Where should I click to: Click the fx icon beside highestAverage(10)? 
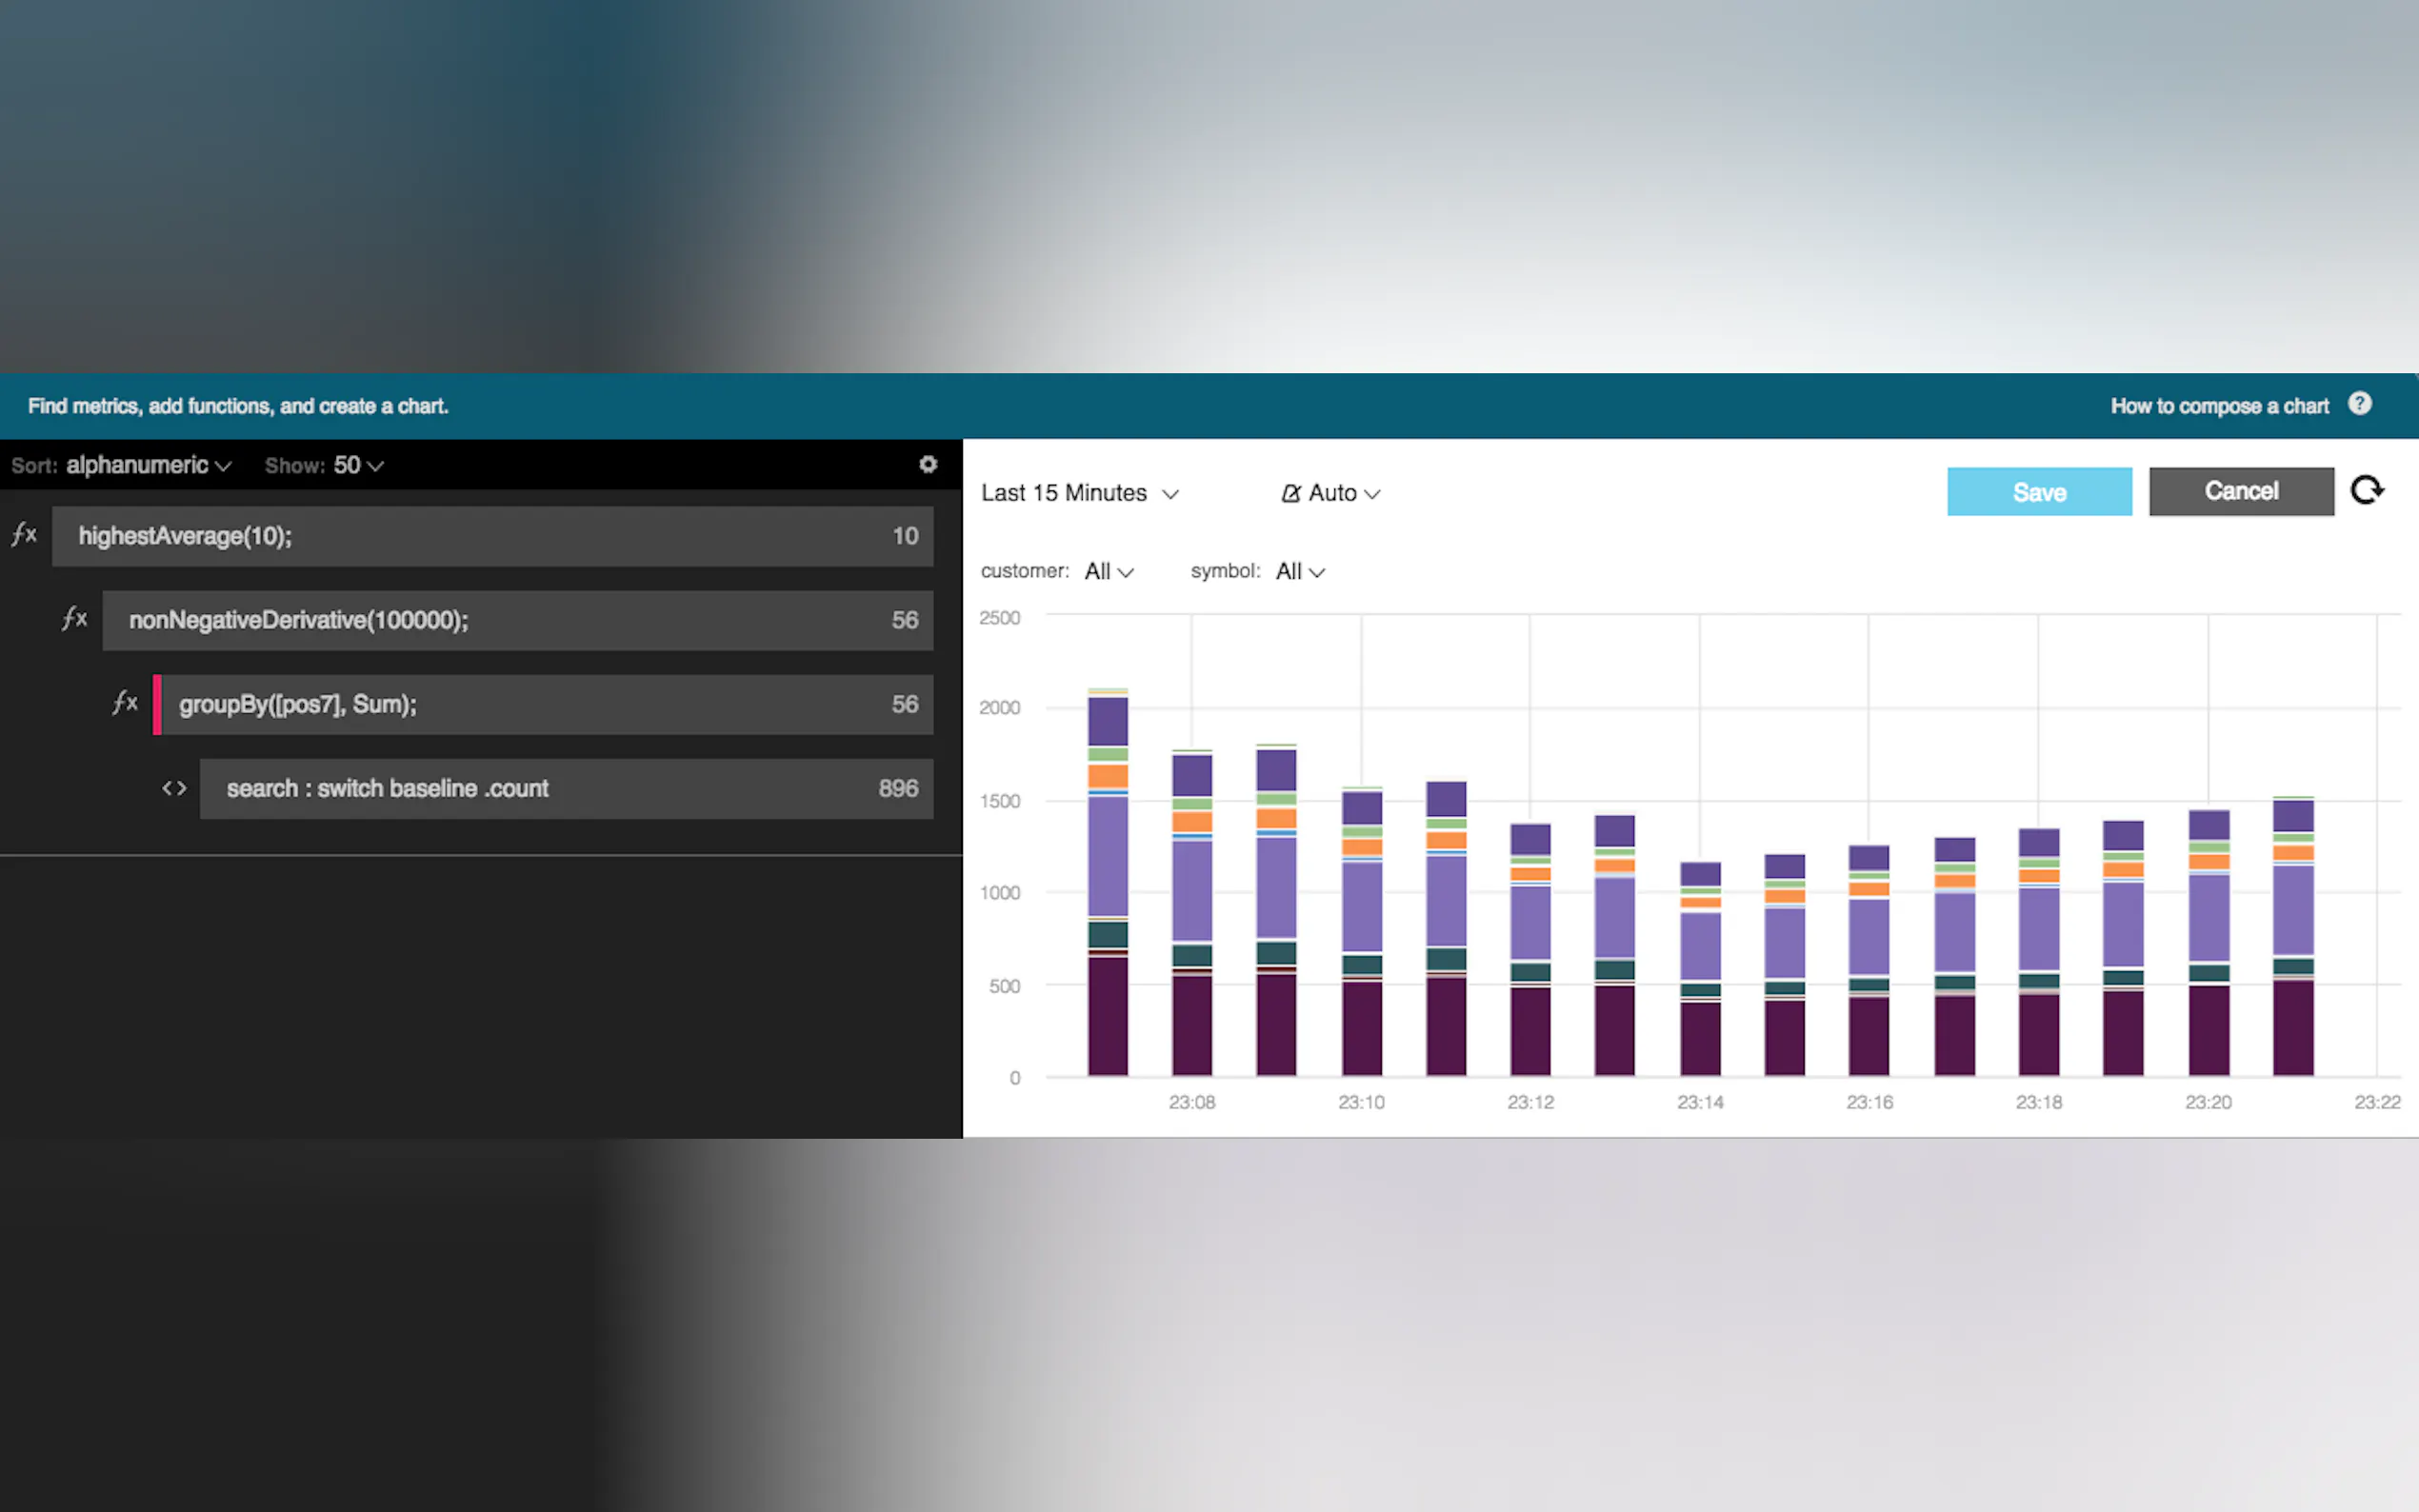click(x=24, y=535)
